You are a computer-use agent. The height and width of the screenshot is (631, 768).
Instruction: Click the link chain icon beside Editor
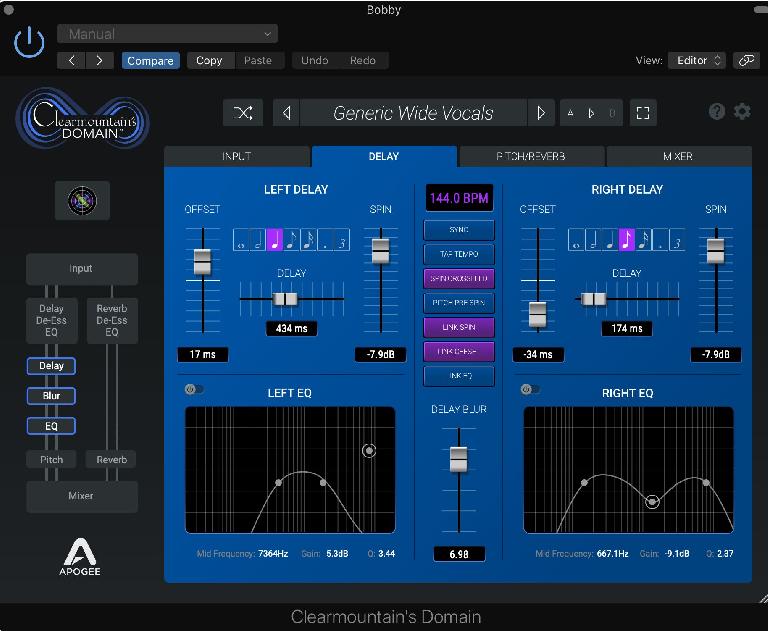(746, 60)
